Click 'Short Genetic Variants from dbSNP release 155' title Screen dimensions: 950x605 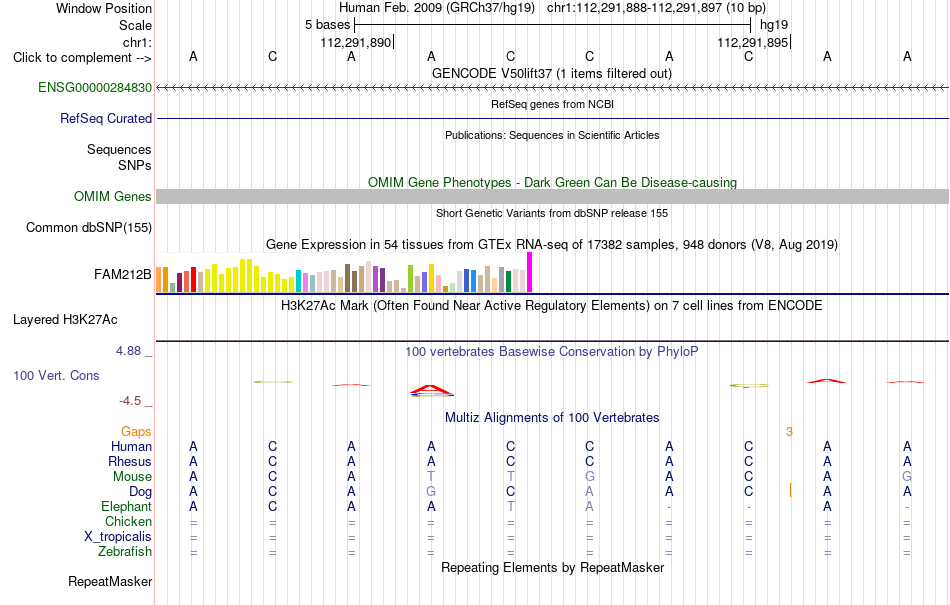pos(552,213)
